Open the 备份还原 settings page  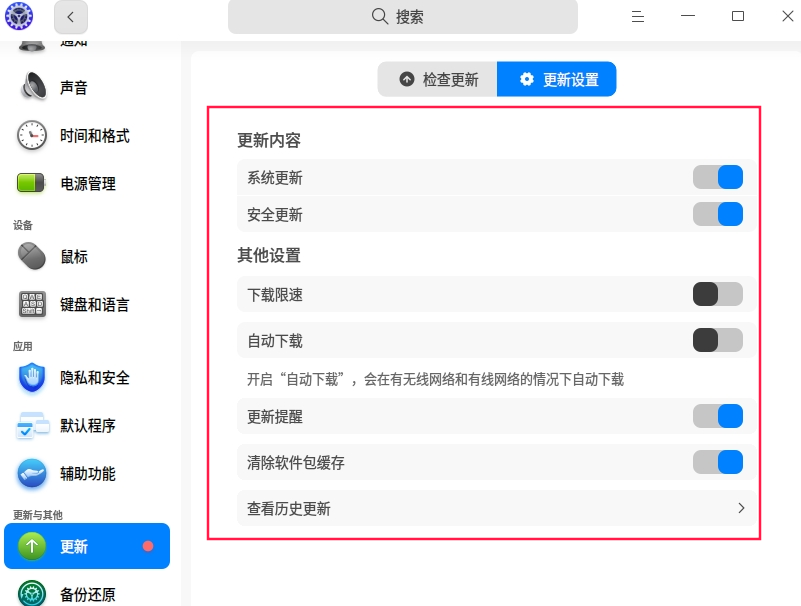pyautogui.click(x=87, y=593)
